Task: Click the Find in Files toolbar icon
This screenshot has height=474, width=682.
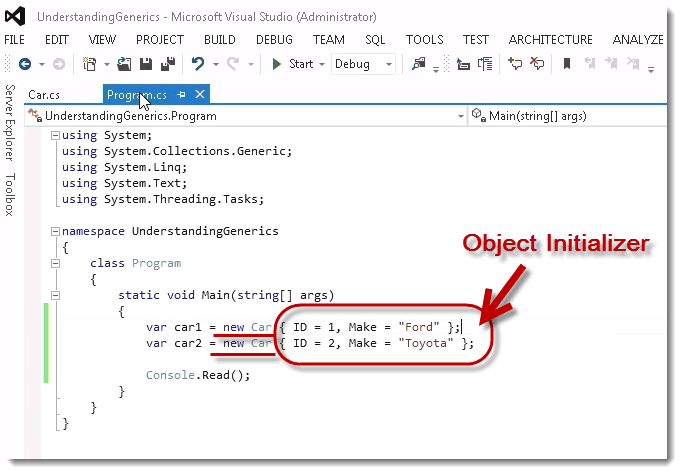Action: tap(418, 64)
